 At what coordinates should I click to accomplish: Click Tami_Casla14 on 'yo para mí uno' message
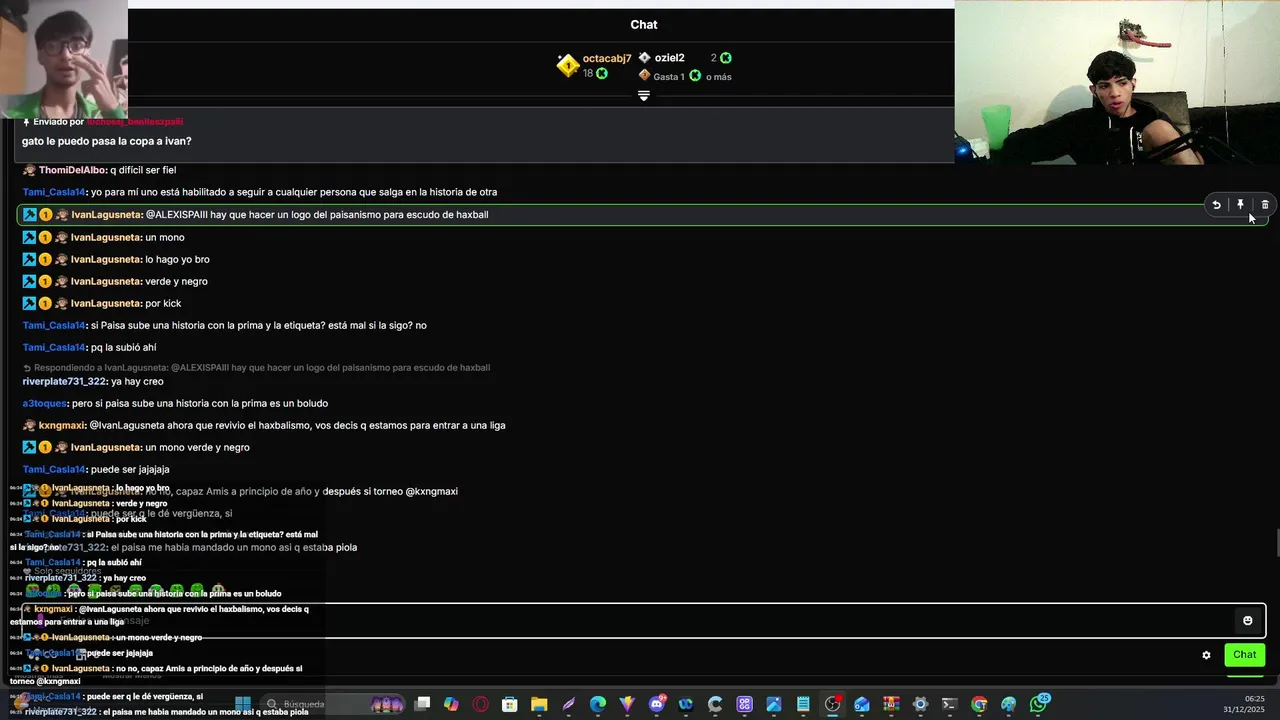point(54,192)
